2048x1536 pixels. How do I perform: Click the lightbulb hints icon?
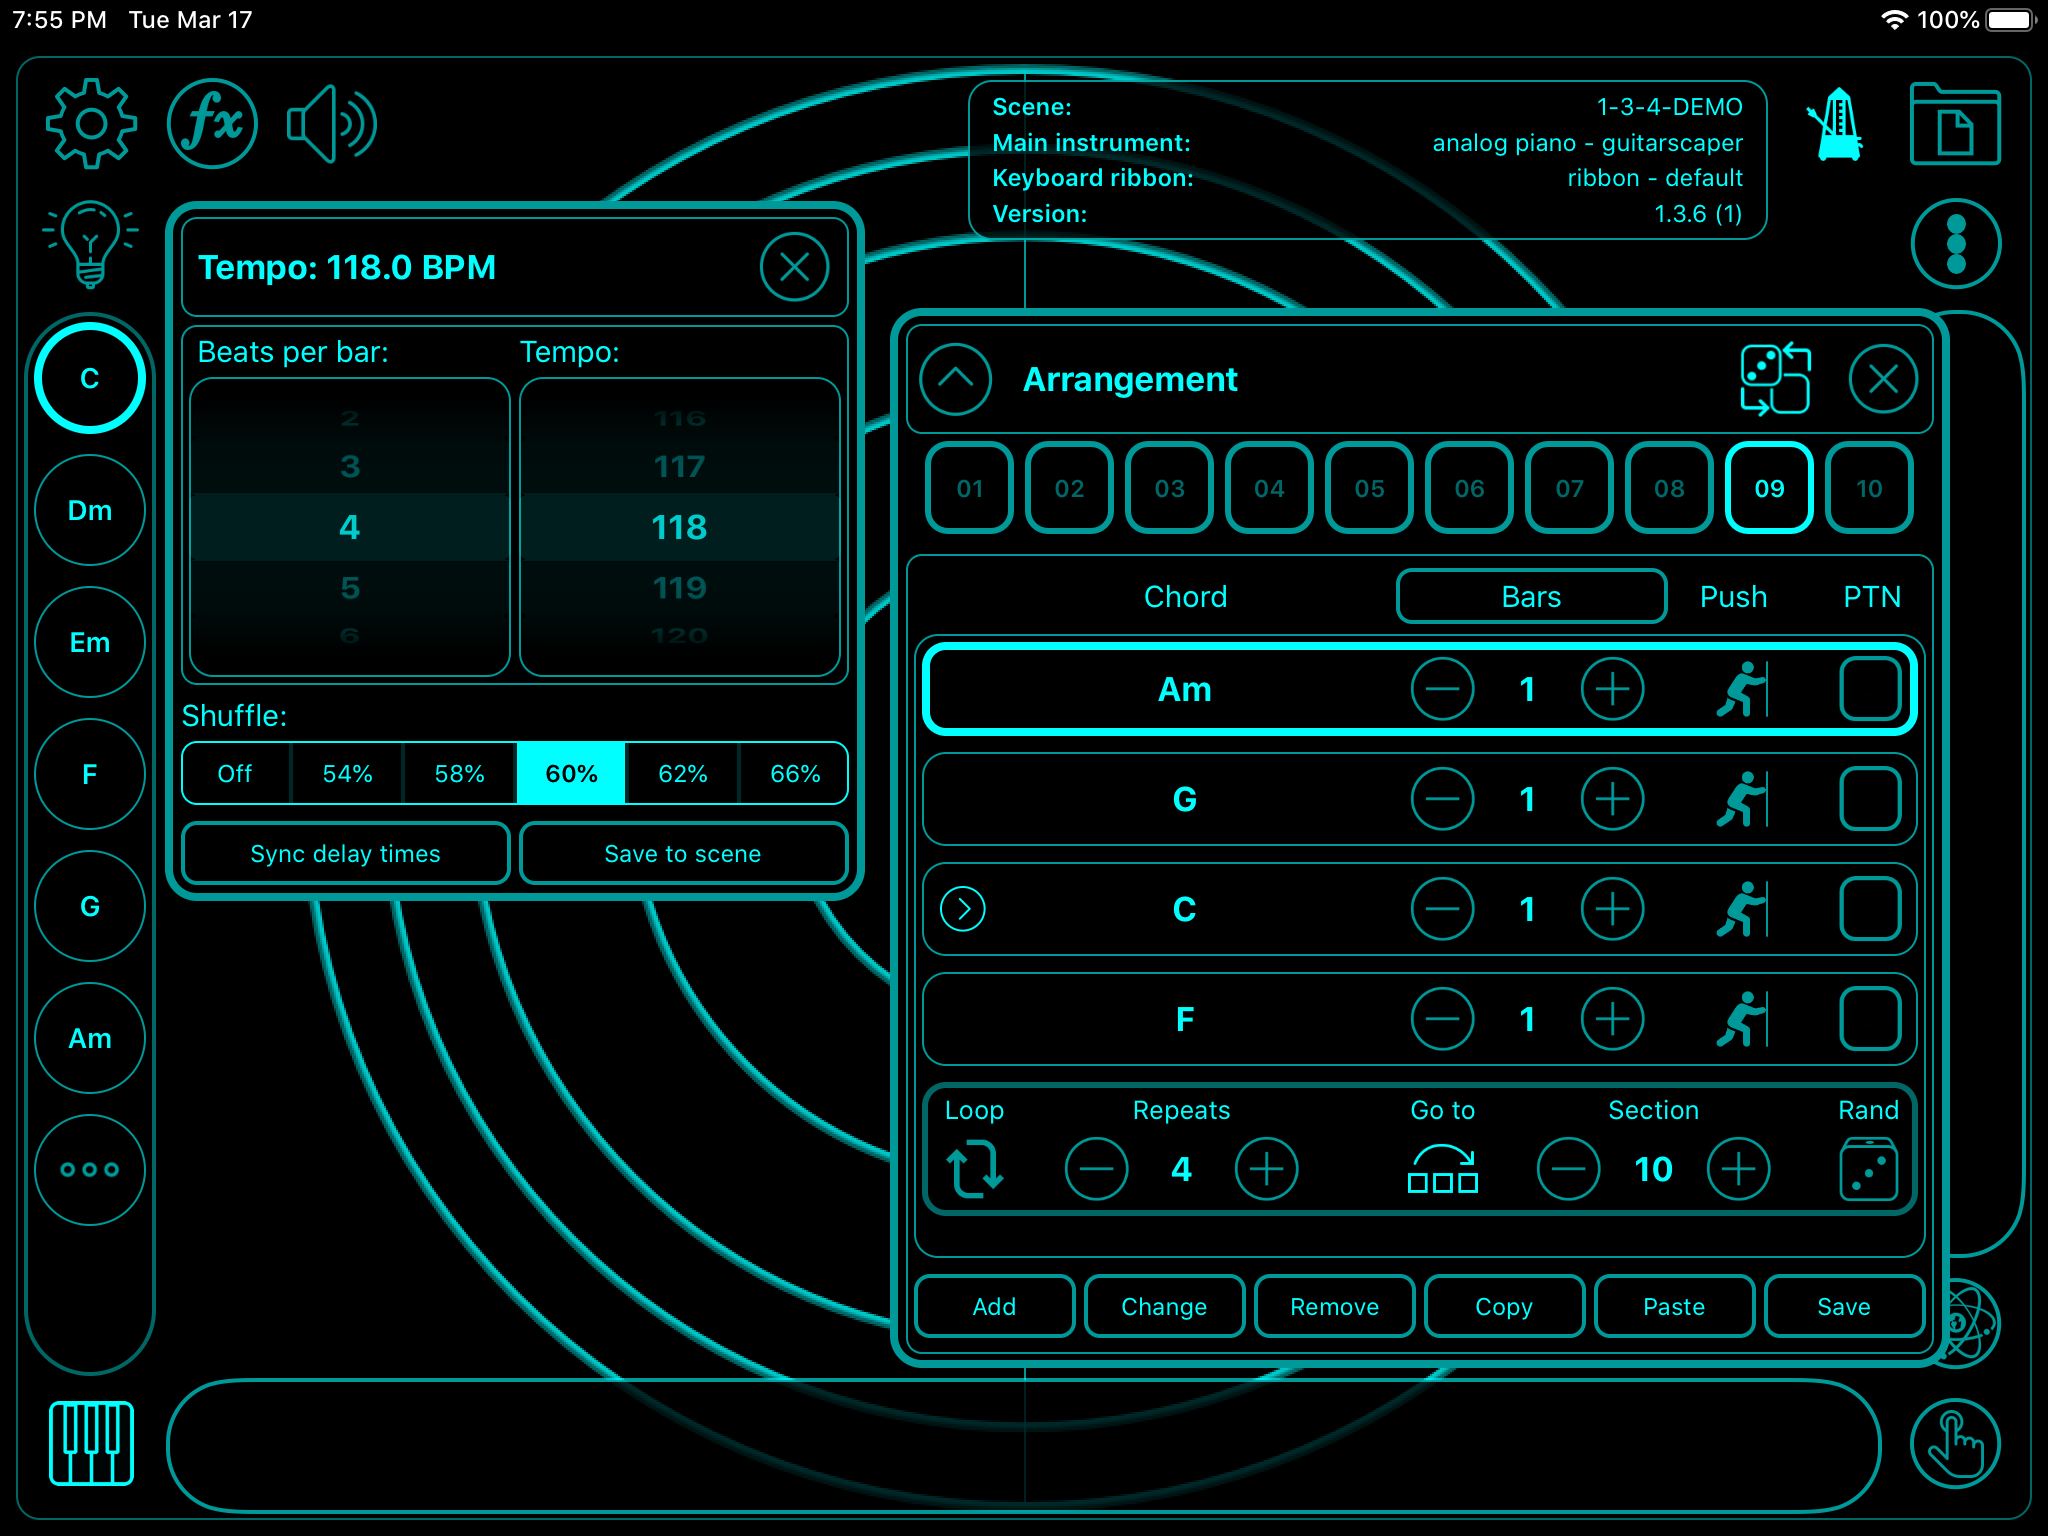click(x=90, y=243)
